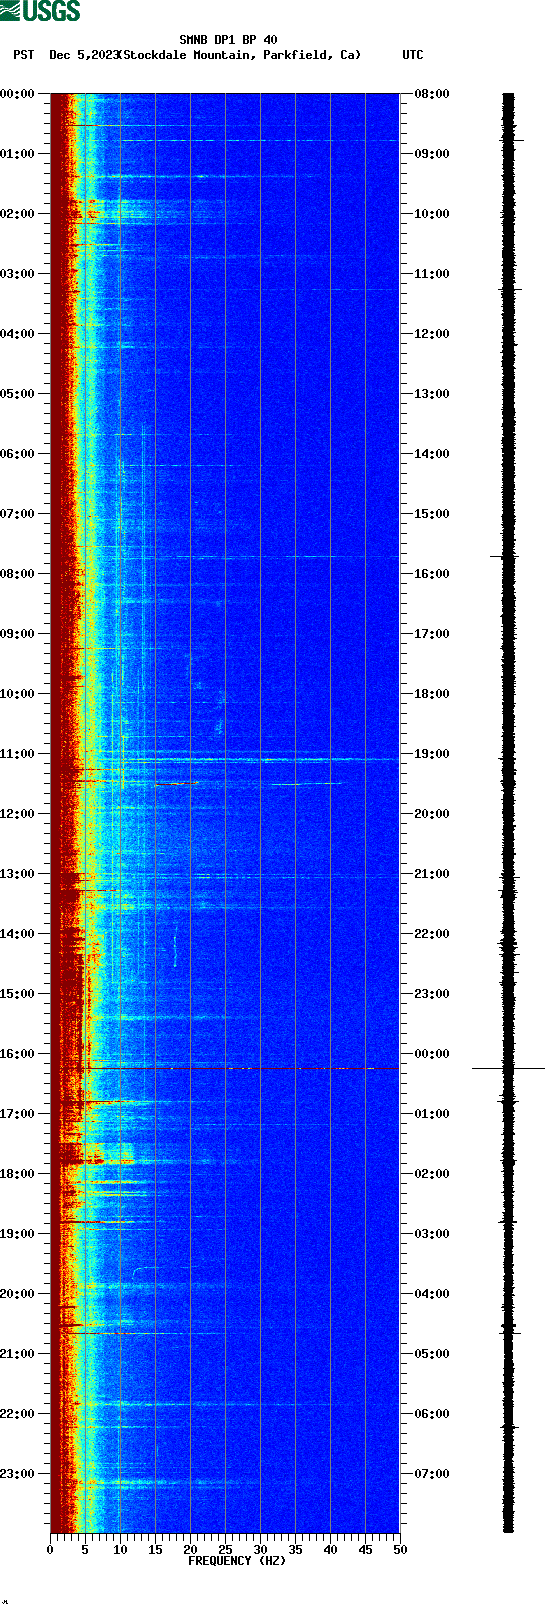Click the '50' frequency tick label
Screen dimensions: 552x1613
(x=400, y=1550)
